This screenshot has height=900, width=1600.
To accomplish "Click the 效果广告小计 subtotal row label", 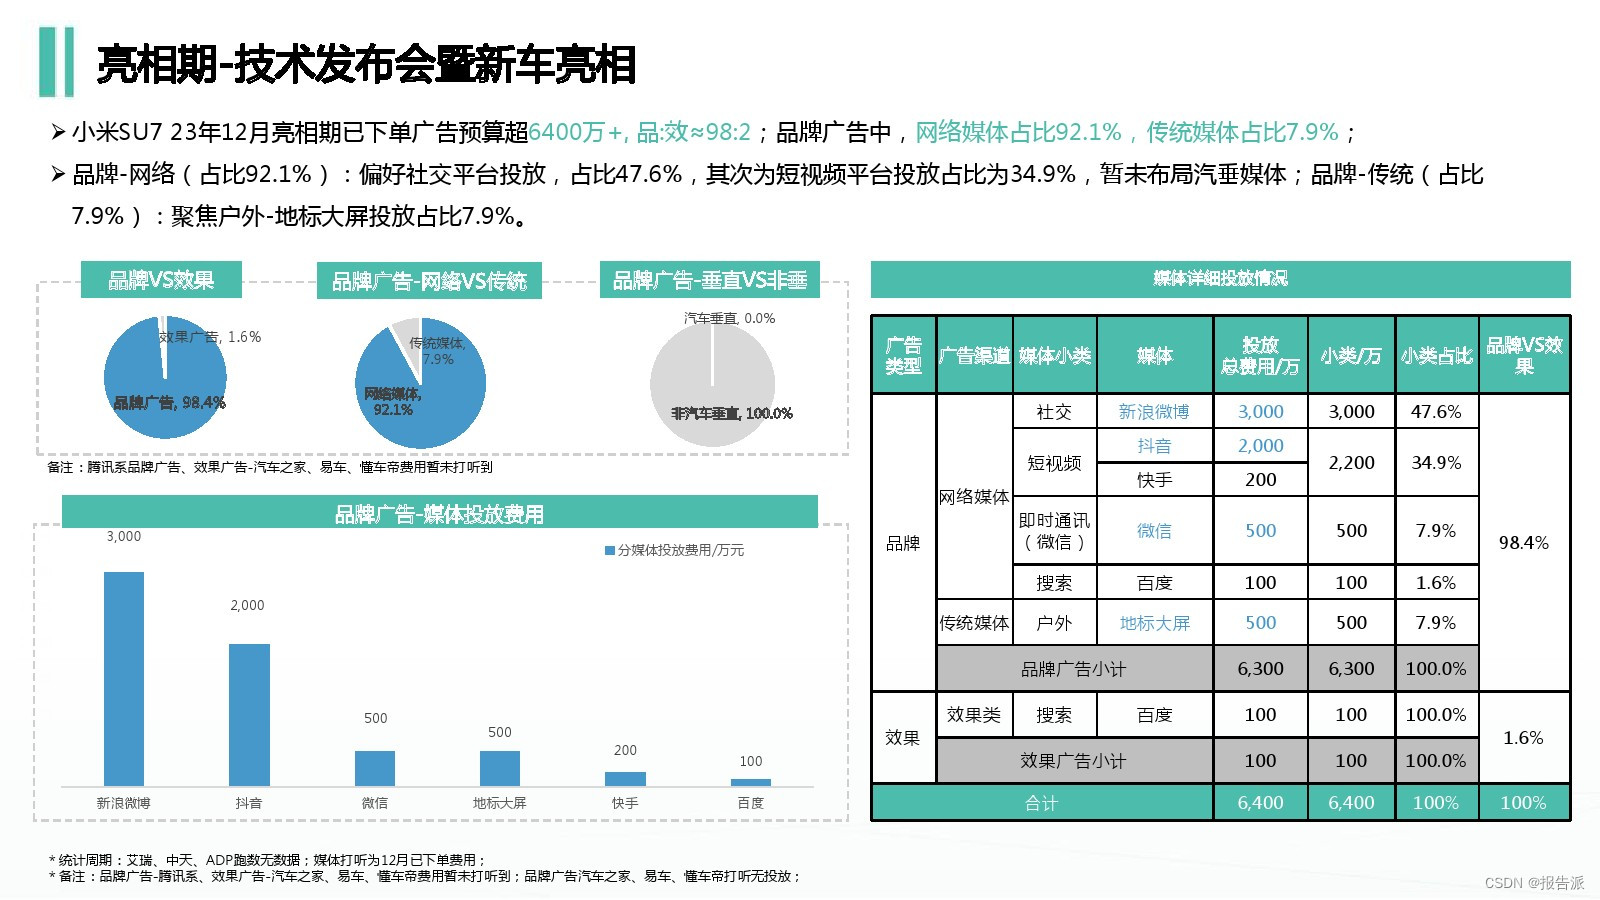I will tap(1074, 761).
